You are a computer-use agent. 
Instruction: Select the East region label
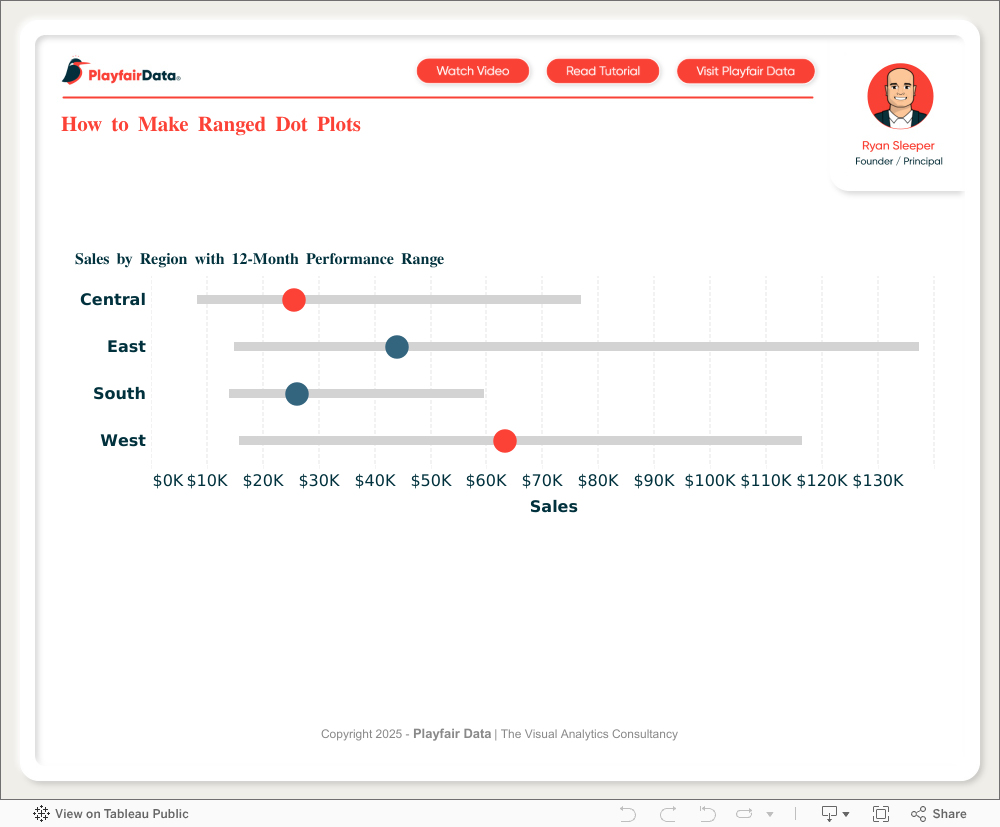click(x=126, y=346)
